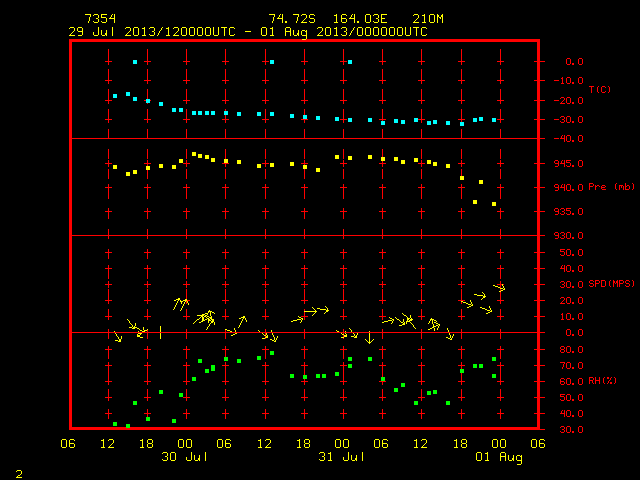Click the 945.0 pressure tick label
The image size is (640, 480).
tap(569, 164)
